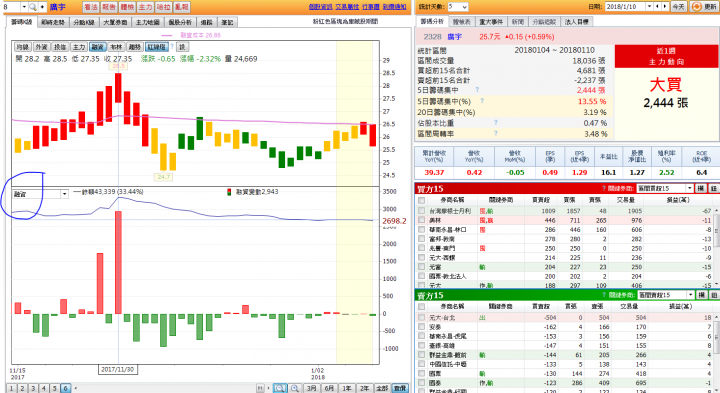Switch to the 即時走勢 tab
720x393 pixels.
(53, 22)
